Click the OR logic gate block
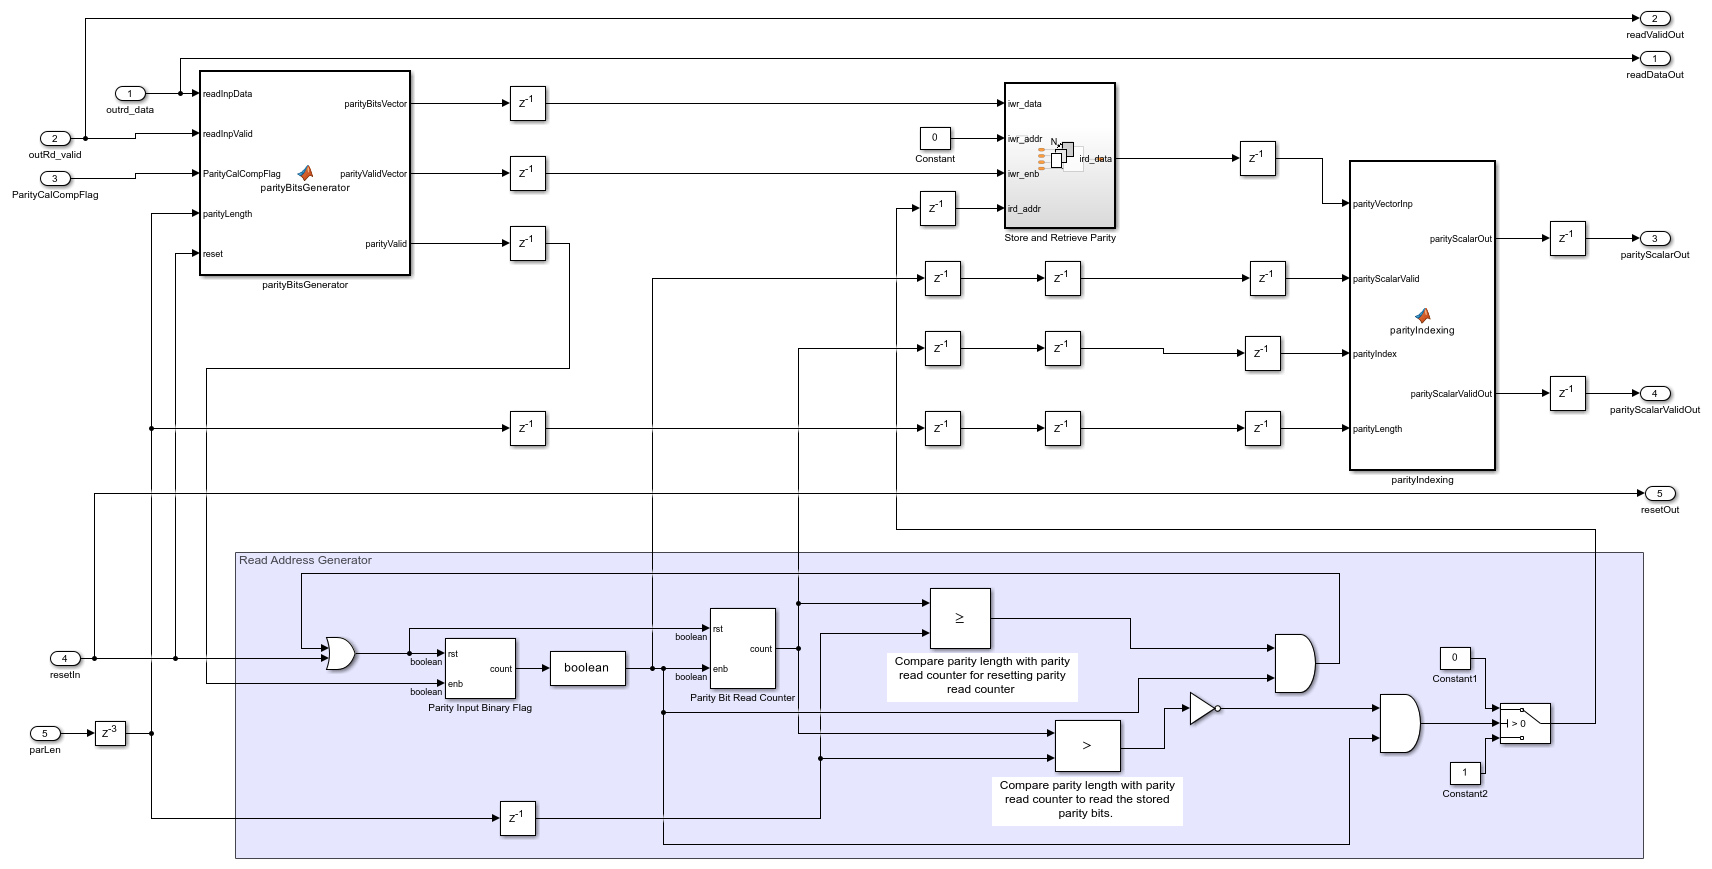This screenshot has width=1712, height=869. pos(340,654)
